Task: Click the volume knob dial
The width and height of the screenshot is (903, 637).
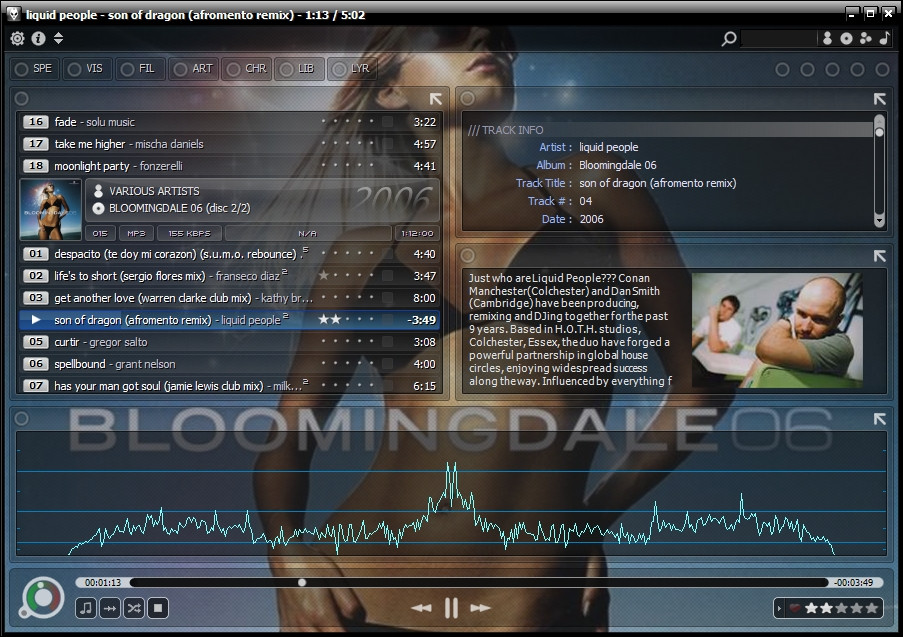Action: 43,597
